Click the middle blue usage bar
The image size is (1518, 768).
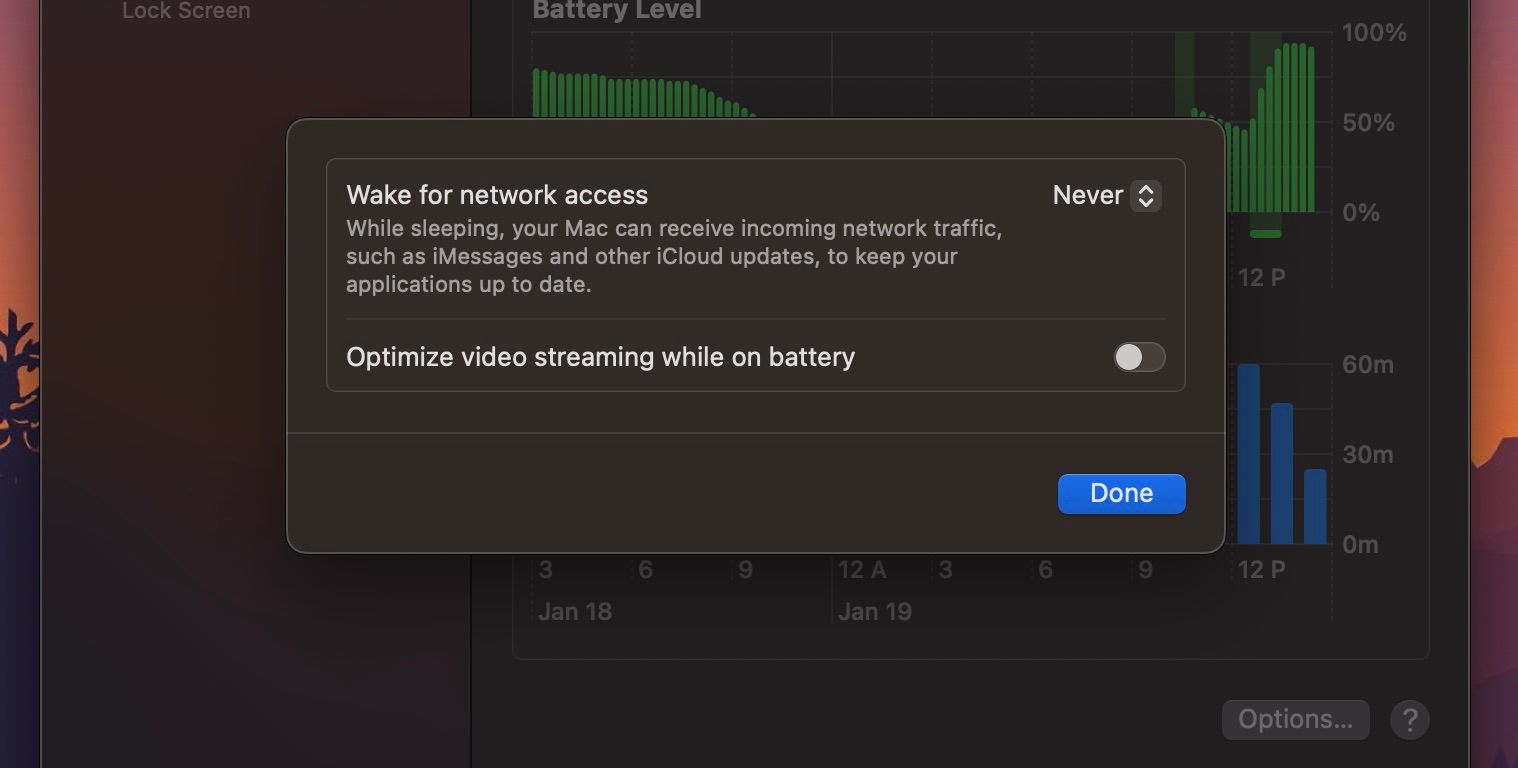[x=1281, y=473]
